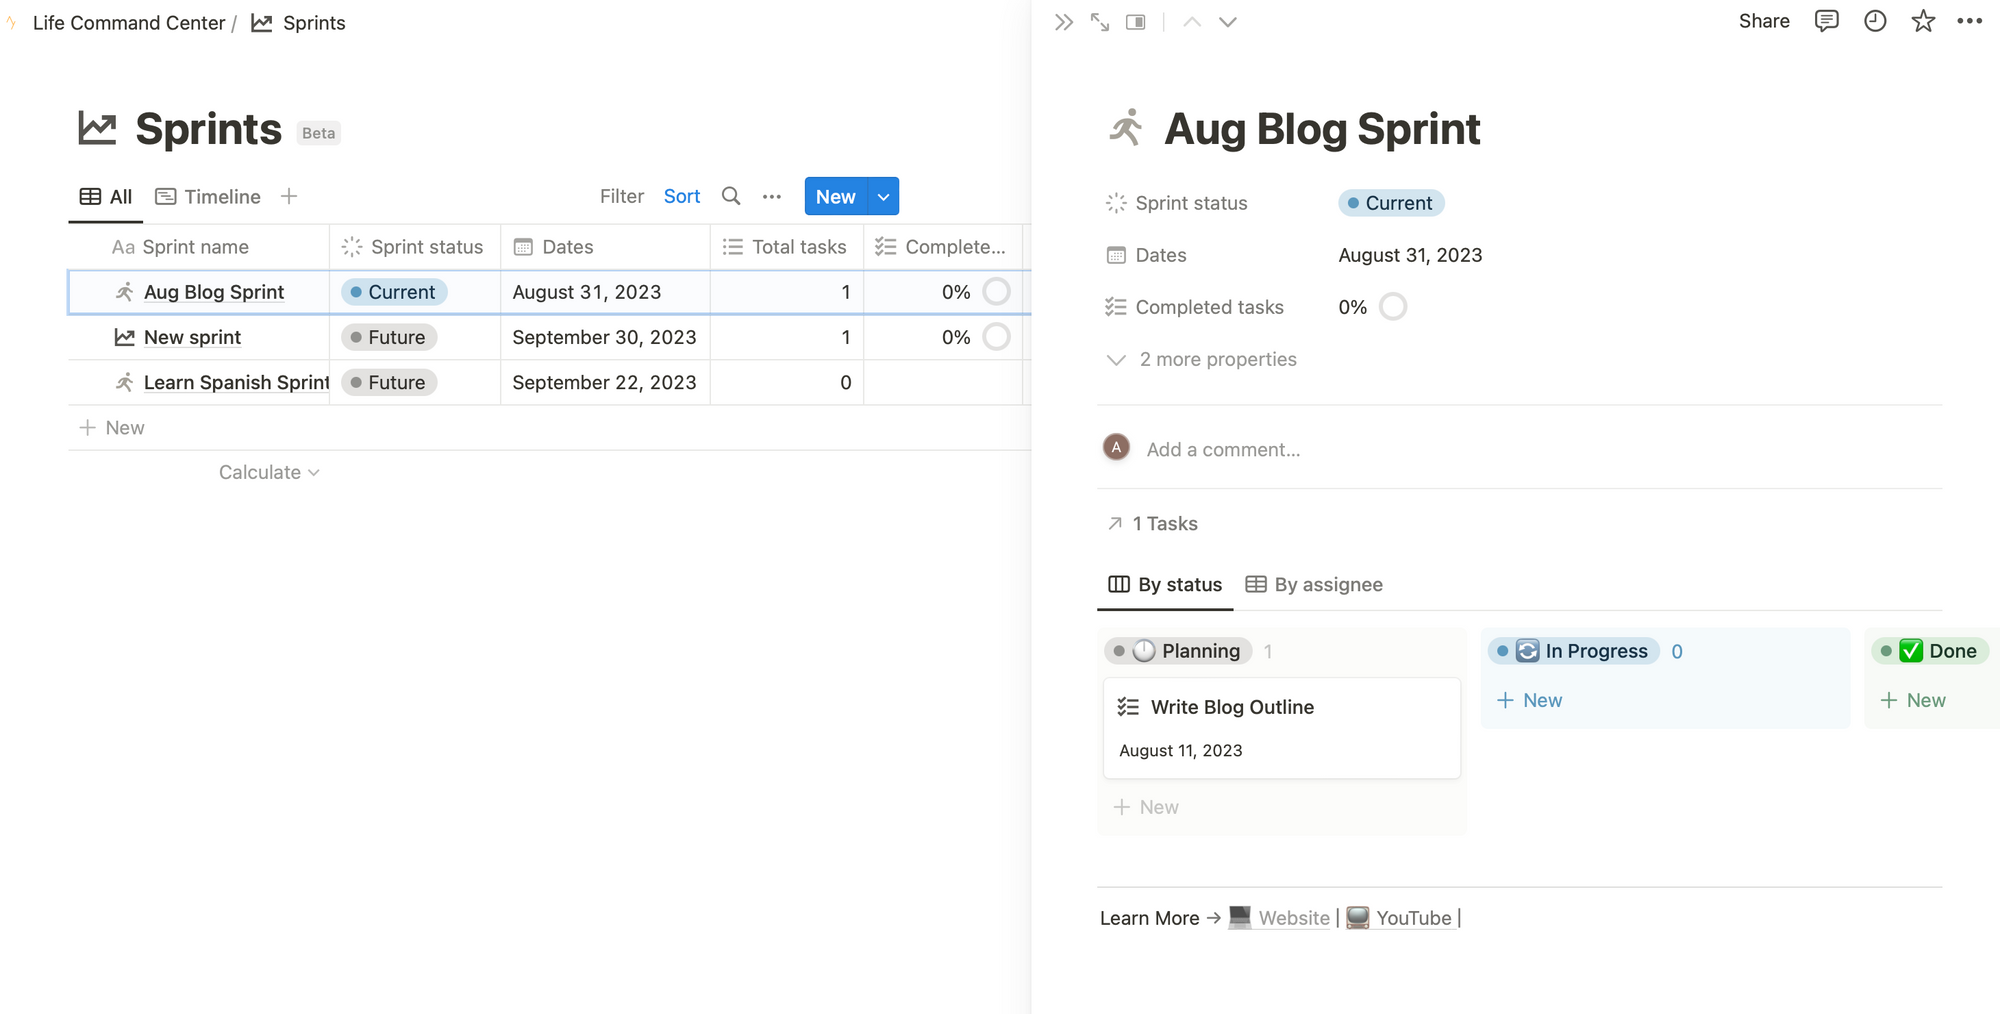Click the Completed tasks property icon in peek

click(1116, 307)
